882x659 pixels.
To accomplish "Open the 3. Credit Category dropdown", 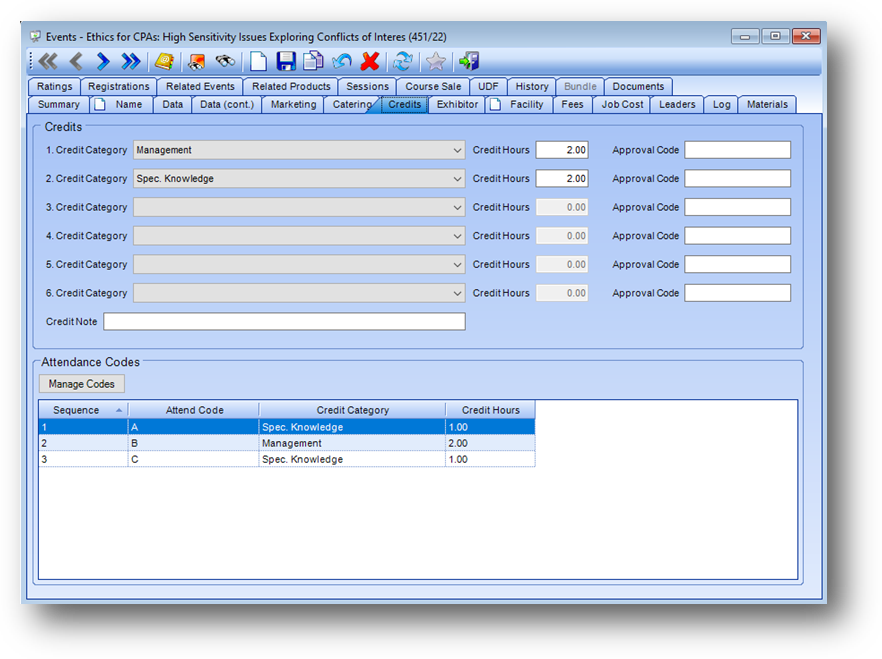I will (457, 207).
